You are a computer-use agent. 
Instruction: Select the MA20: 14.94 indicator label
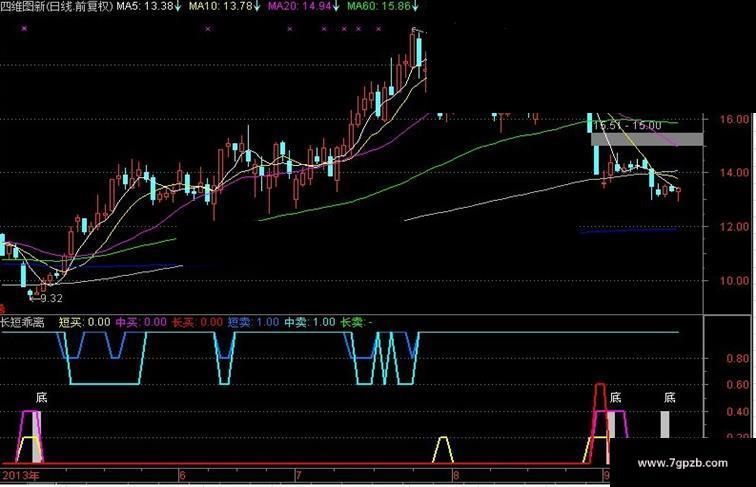299,6
